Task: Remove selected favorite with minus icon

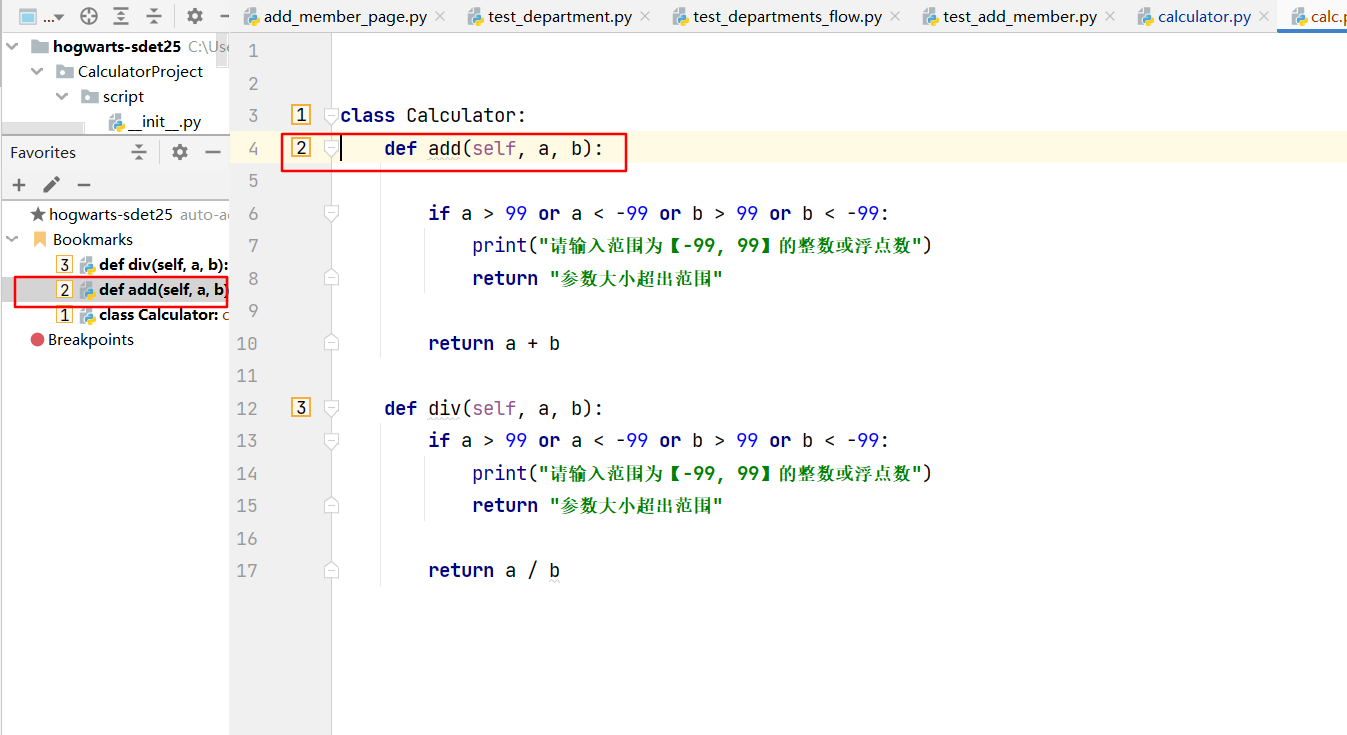Action: click(x=84, y=185)
